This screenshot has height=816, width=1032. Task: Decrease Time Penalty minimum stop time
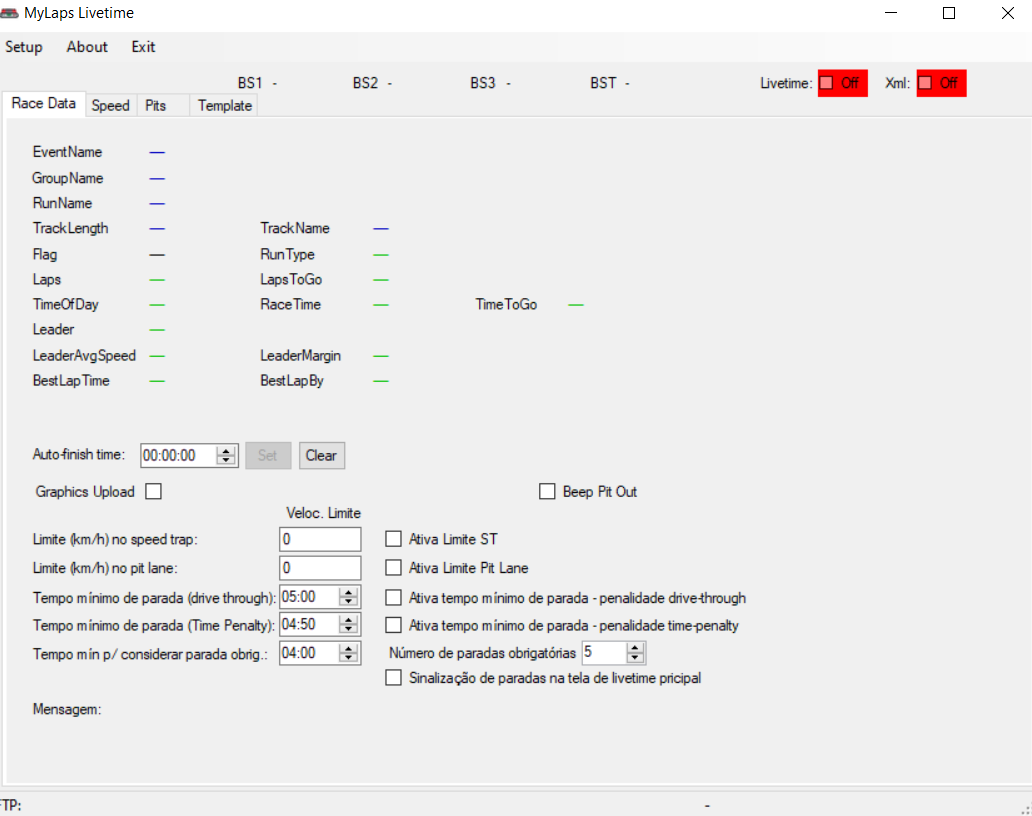click(349, 629)
